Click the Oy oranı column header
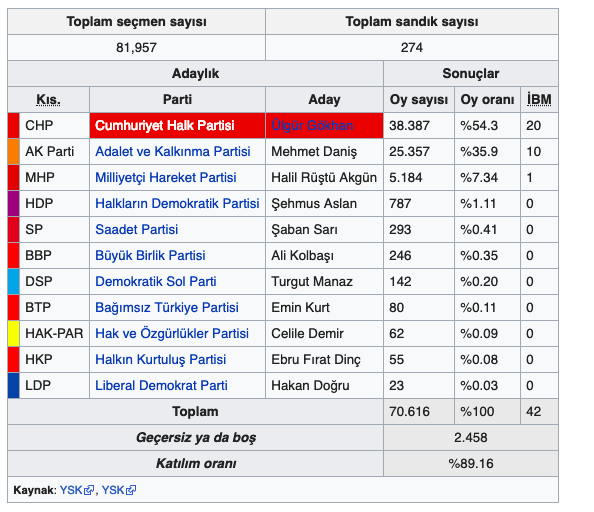The image size is (594, 512). click(x=487, y=100)
